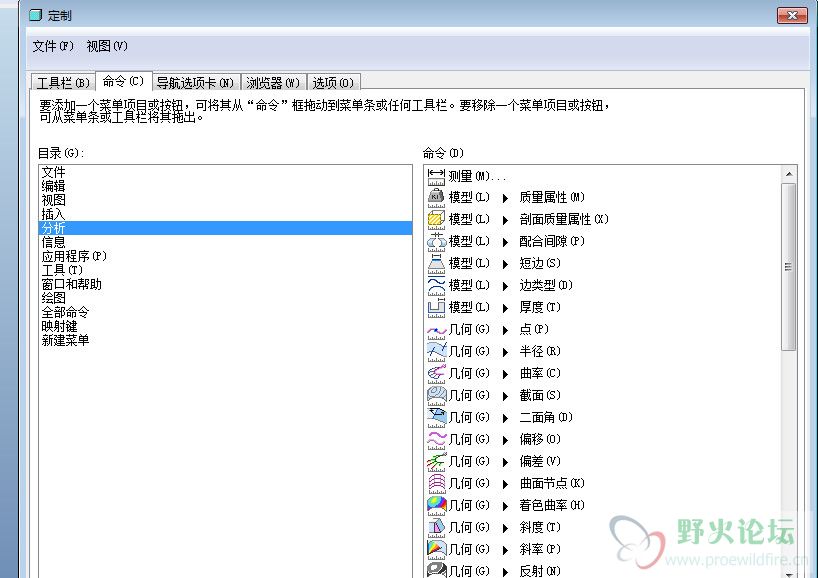The width and height of the screenshot is (818, 578).
Task: Select 绘图 in the category list
Action: pos(225,298)
